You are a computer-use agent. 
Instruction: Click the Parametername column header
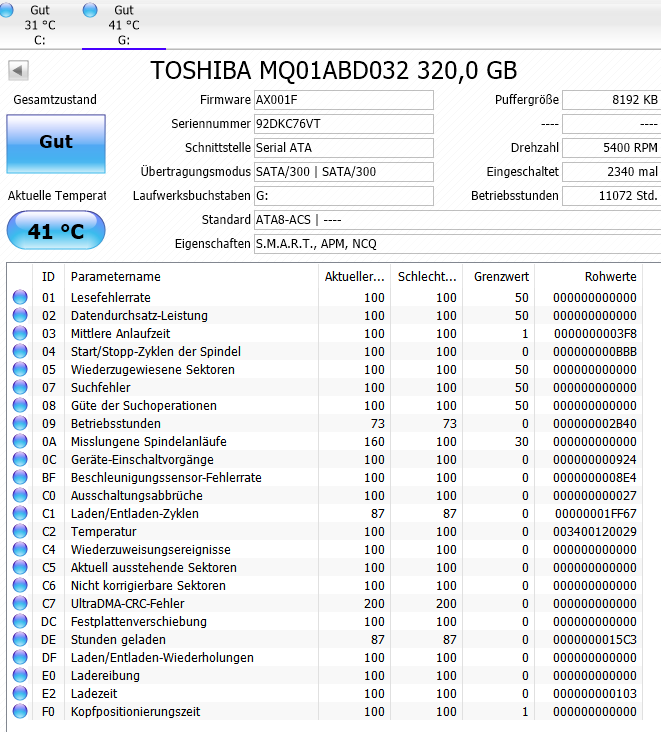(x=191, y=277)
